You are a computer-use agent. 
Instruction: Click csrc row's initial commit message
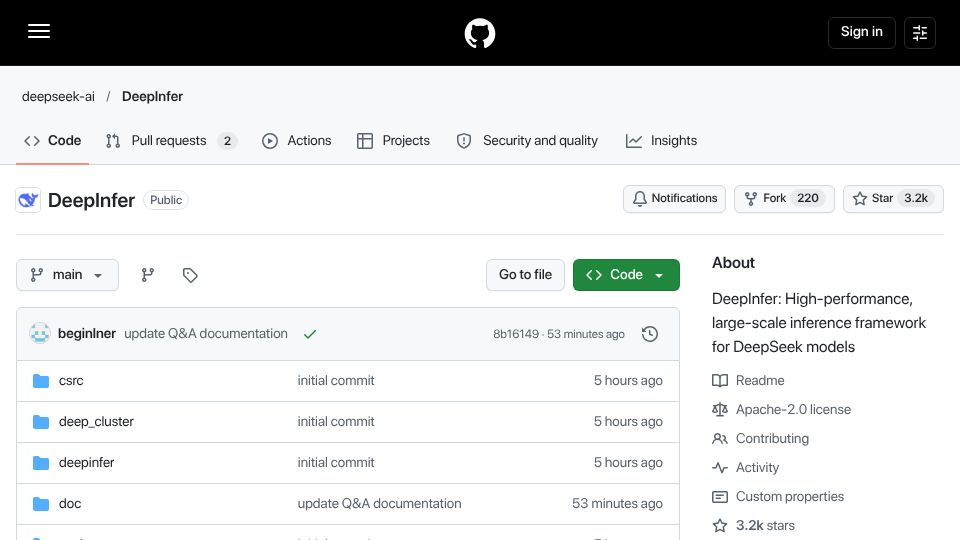(336, 381)
